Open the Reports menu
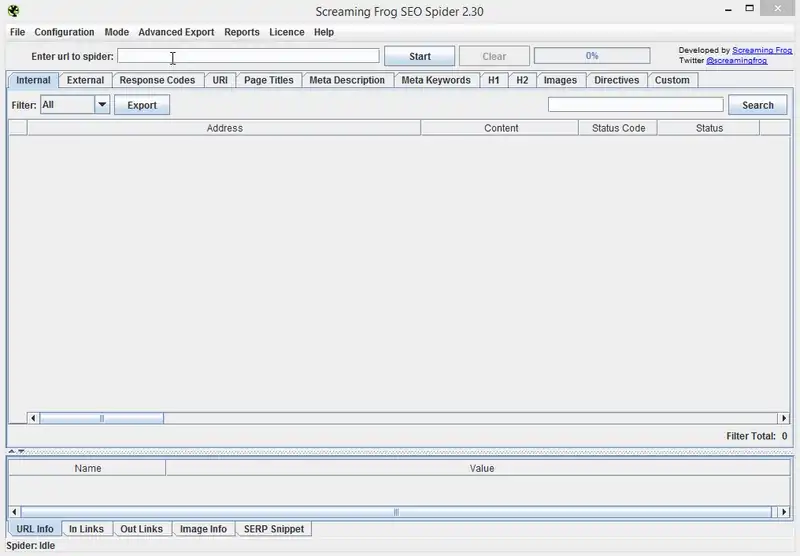 pos(242,32)
